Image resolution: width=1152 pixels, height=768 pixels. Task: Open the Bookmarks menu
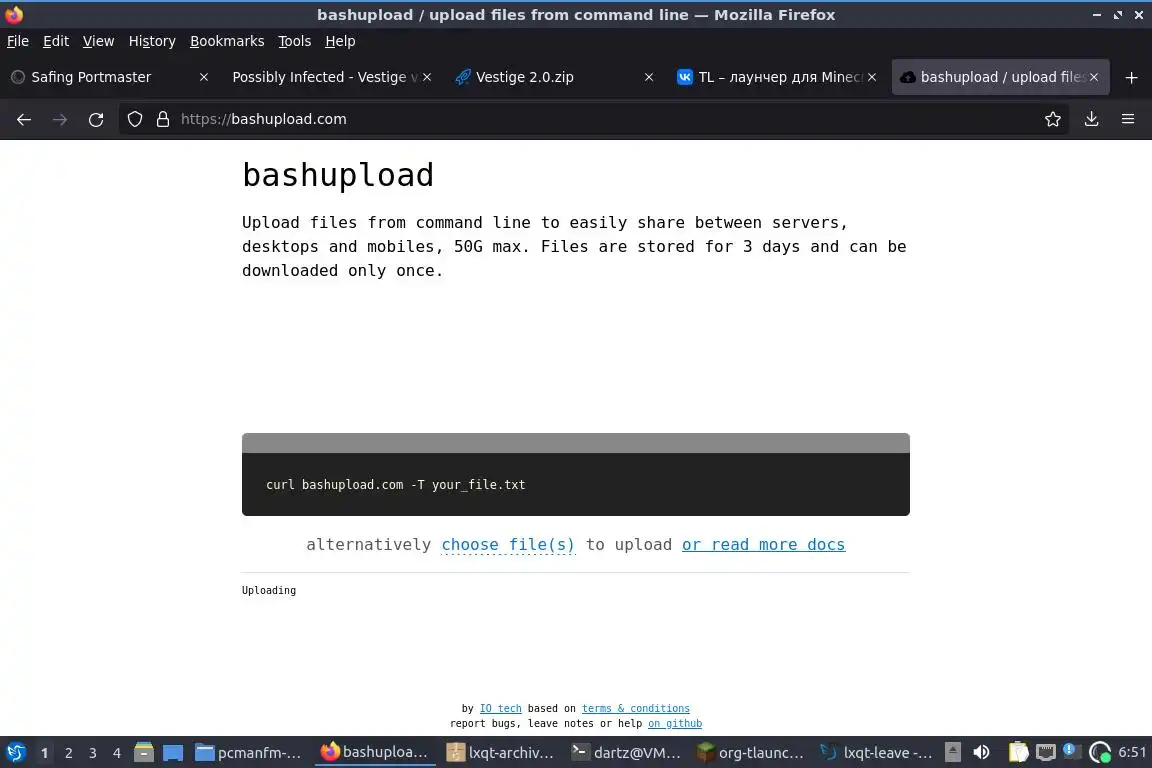pyautogui.click(x=227, y=41)
